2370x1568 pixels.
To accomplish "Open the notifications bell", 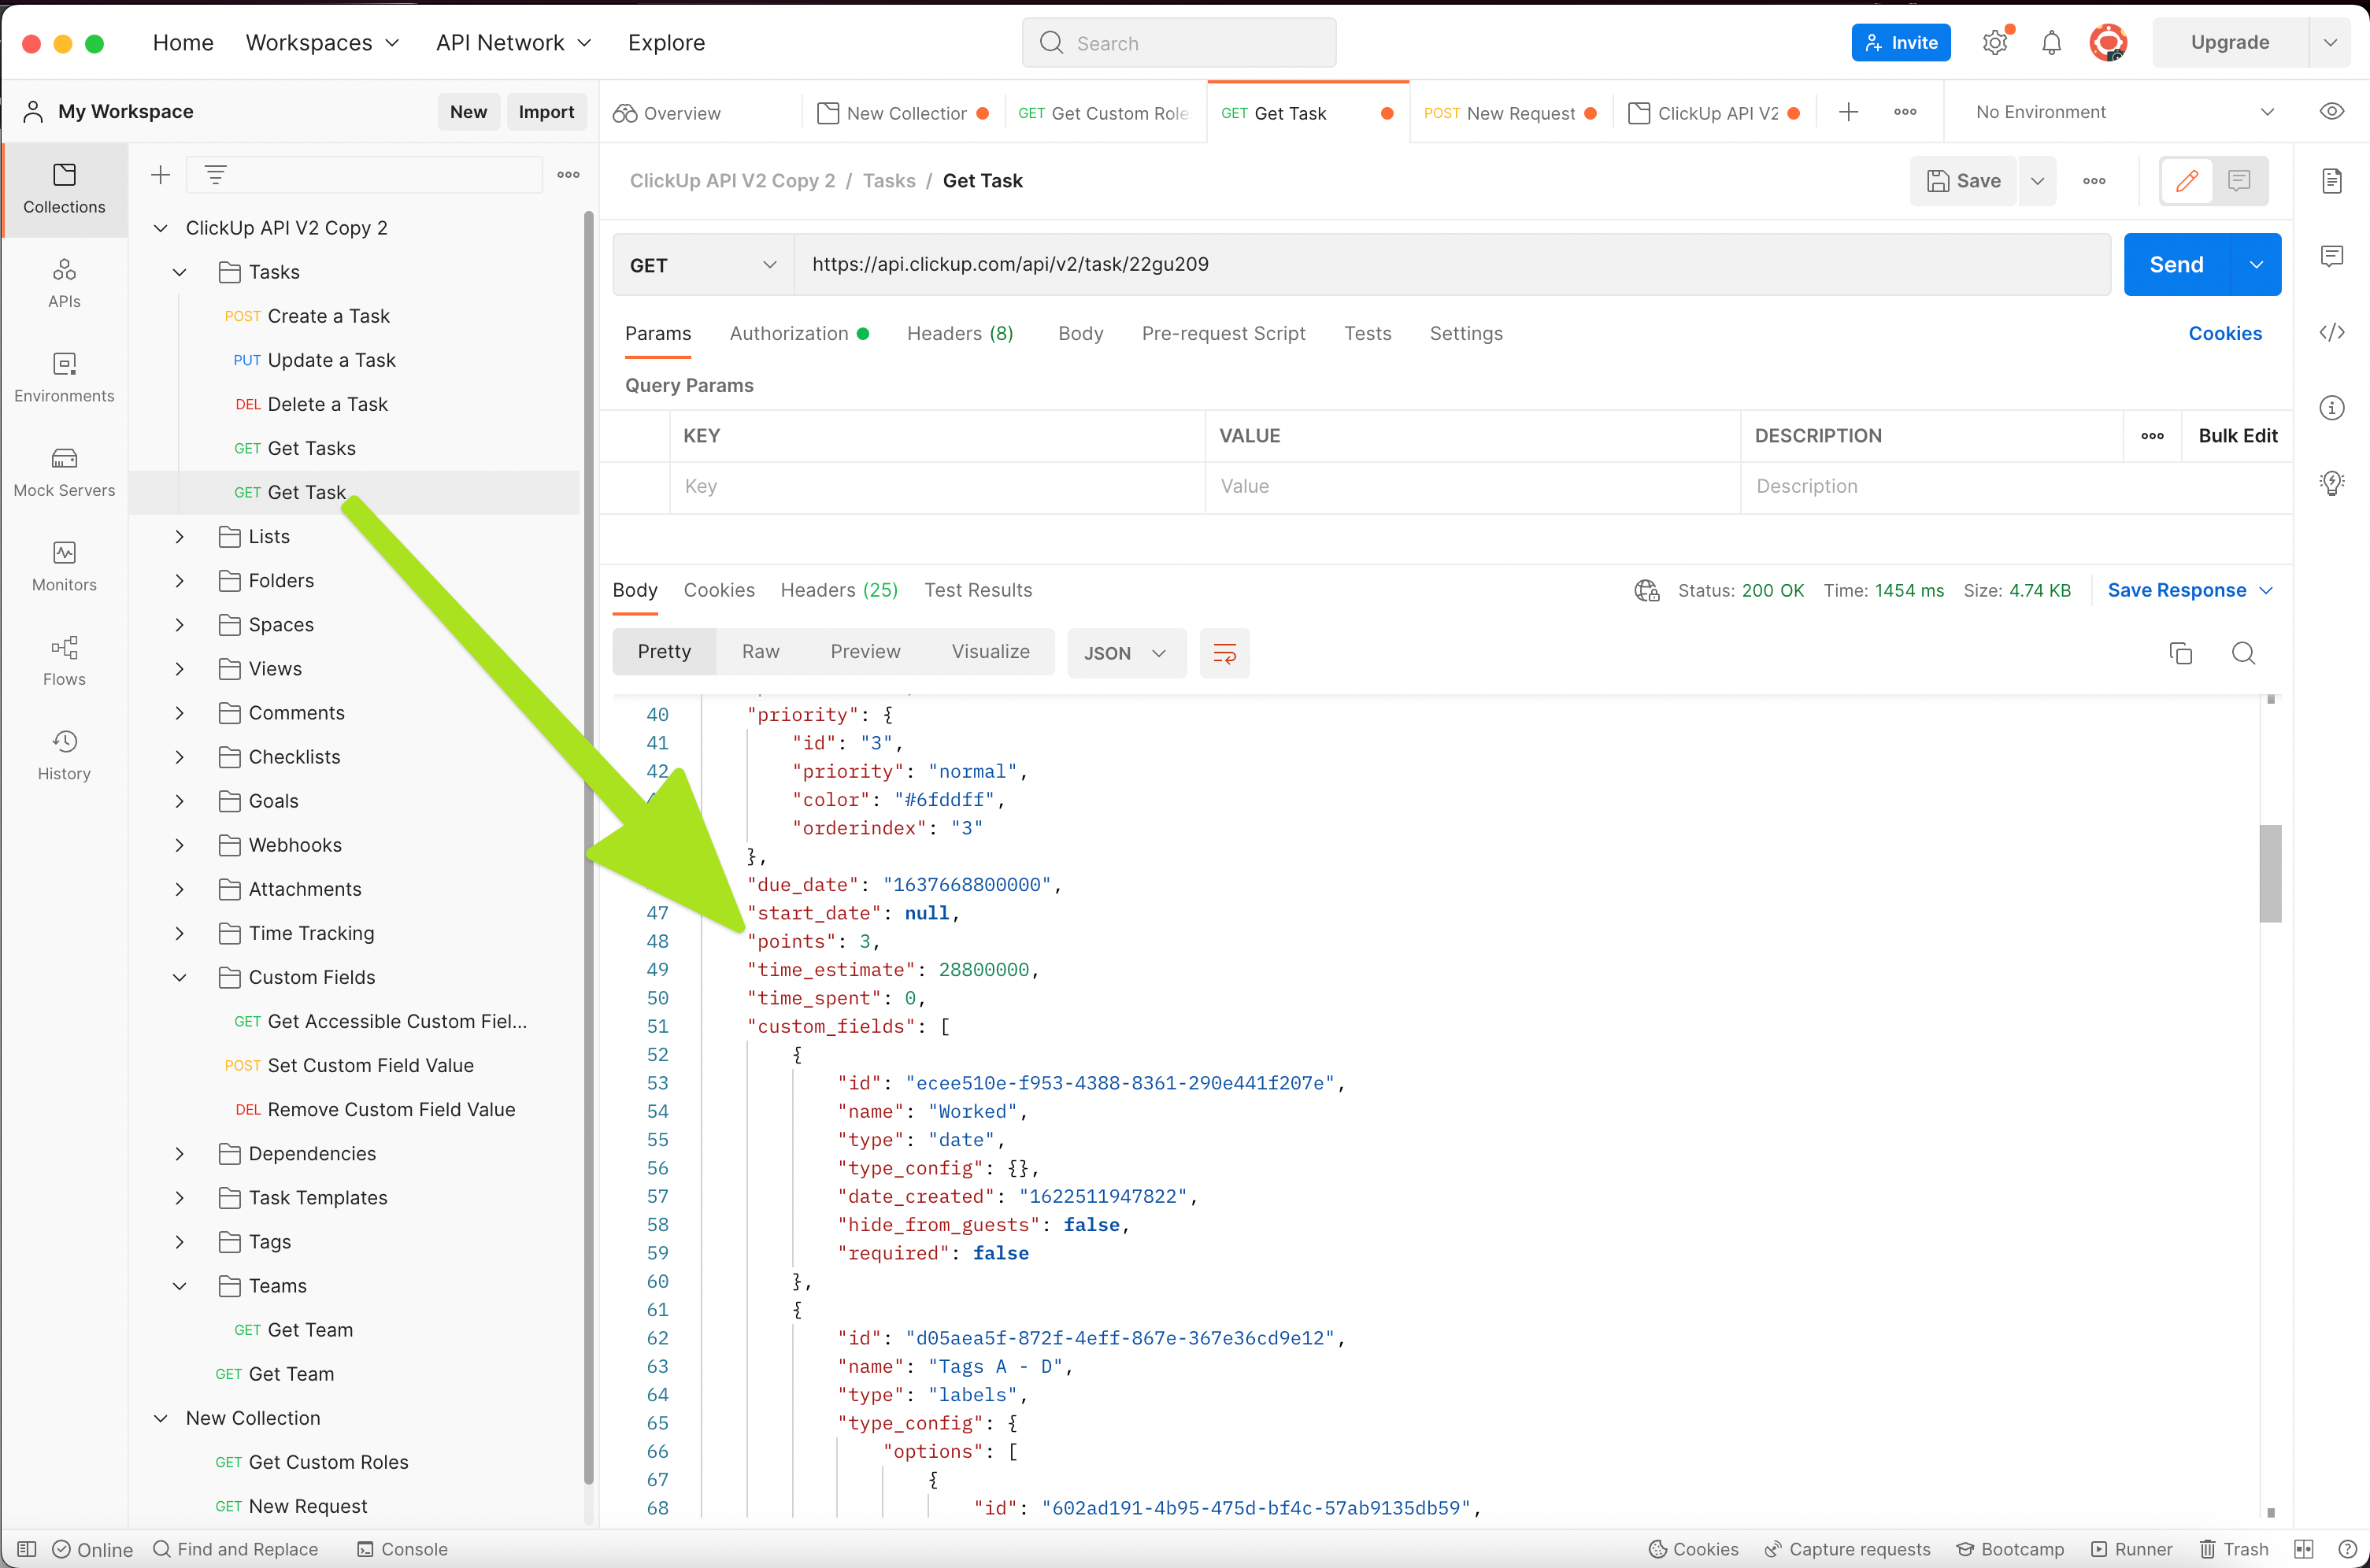I will [x=2051, y=42].
